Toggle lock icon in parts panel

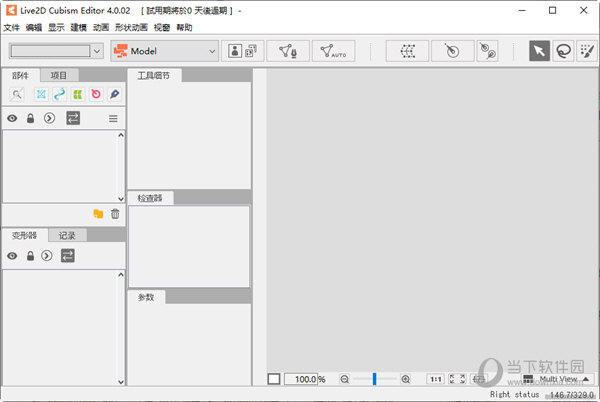[30, 118]
